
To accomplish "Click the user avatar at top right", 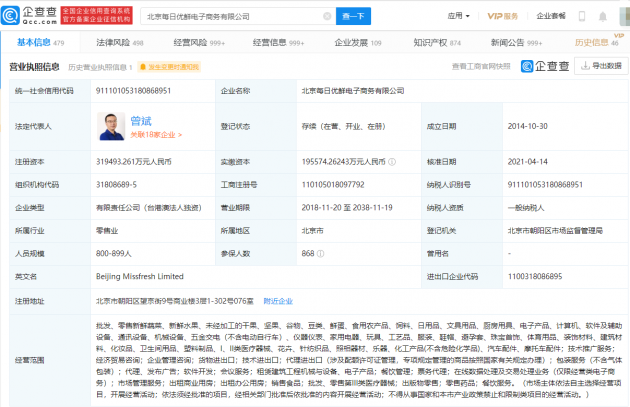I will coord(625,16).
